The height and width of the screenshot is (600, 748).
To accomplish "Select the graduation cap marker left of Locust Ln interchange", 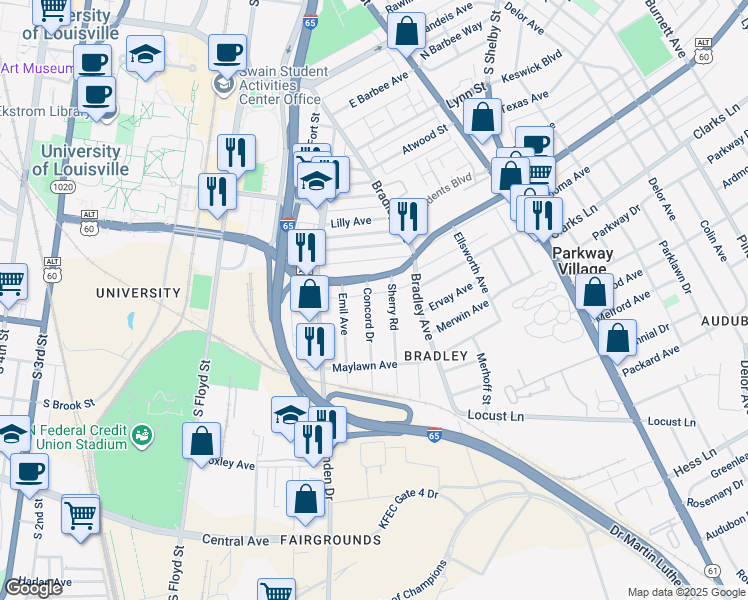I will click(x=291, y=414).
